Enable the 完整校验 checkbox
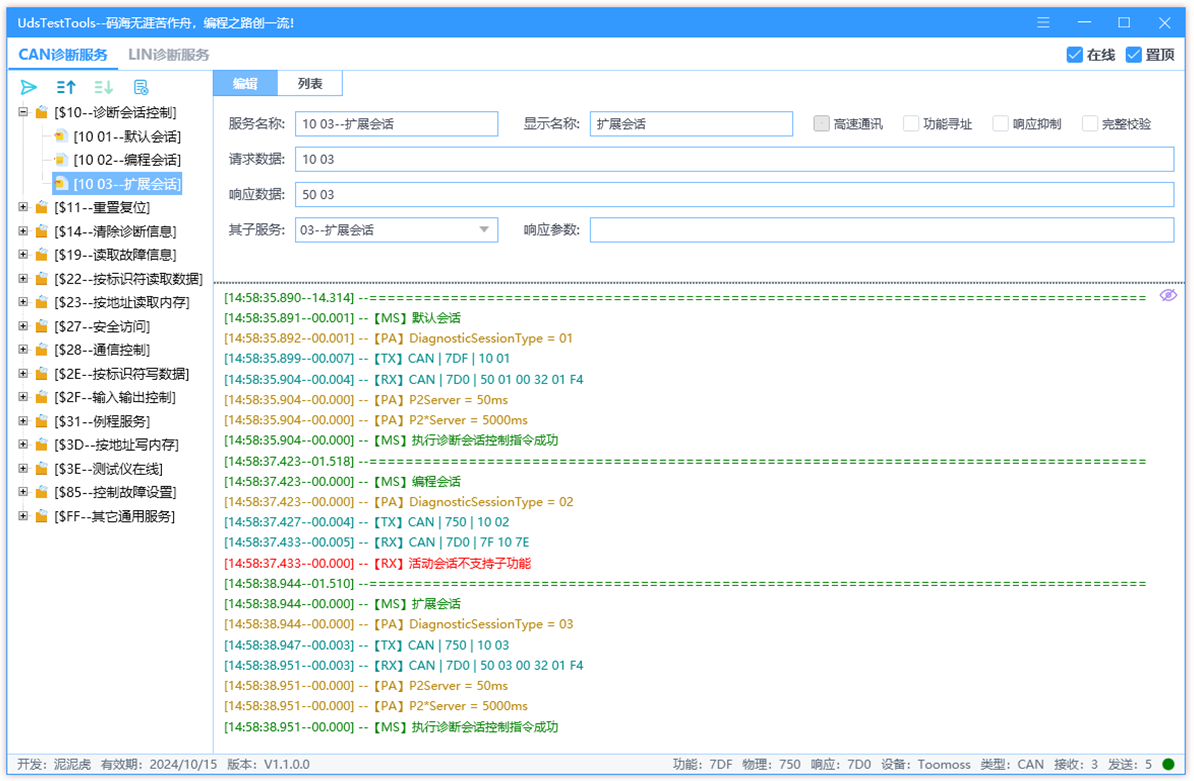The width and height of the screenshot is (1194, 781). pyautogui.click(x=1090, y=123)
